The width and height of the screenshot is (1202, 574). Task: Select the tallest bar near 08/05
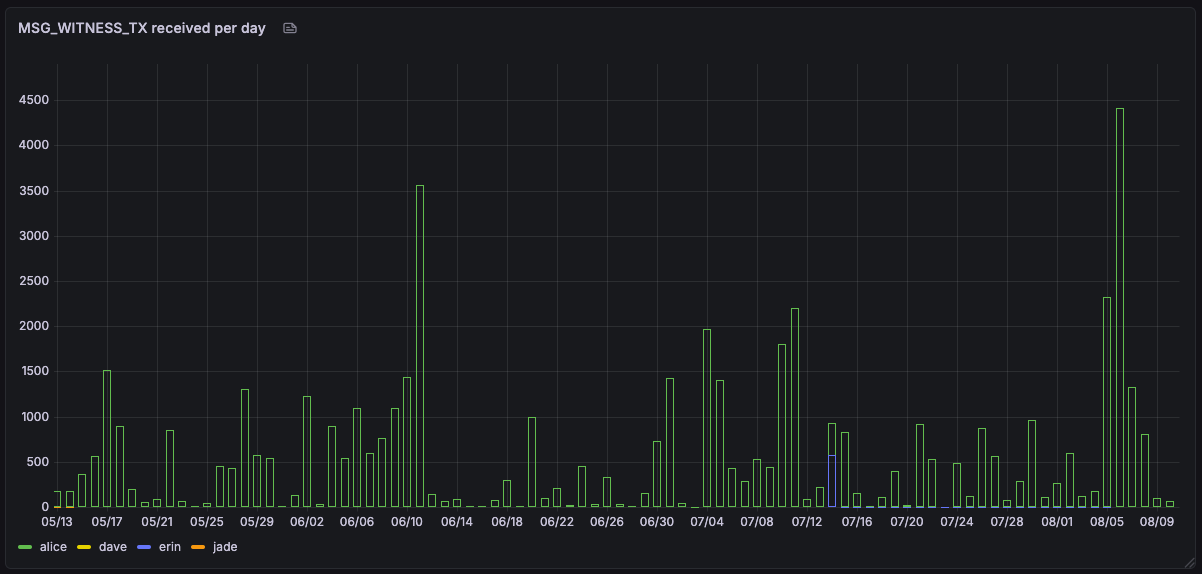coord(1120,307)
